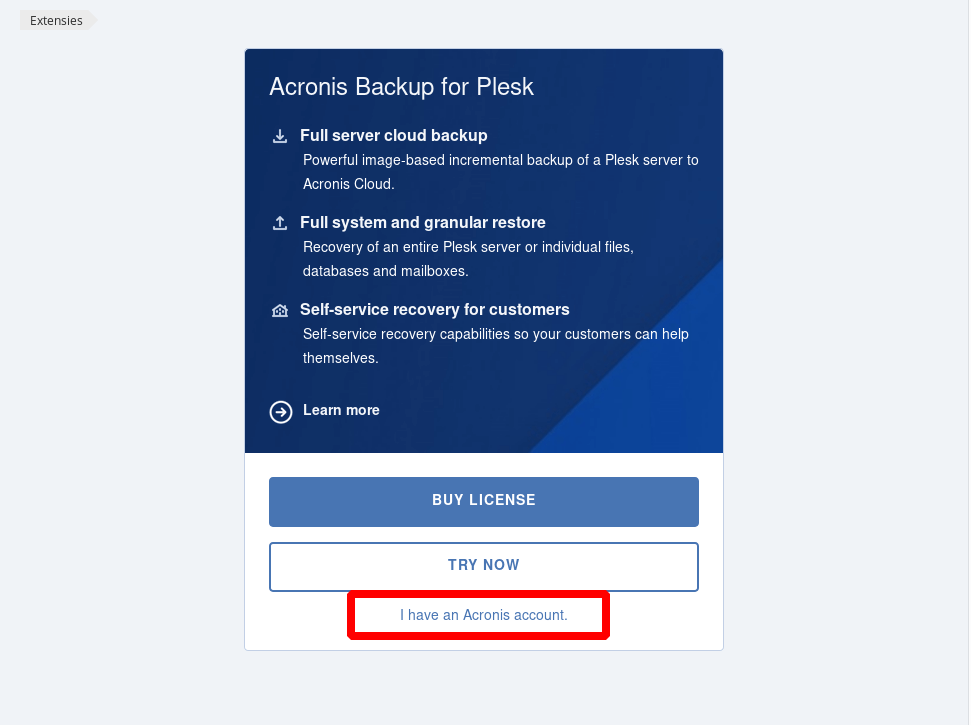The image size is (971, 725).
Task: Go back via the Extensies breadcrumb
Action: pos(56,20)
